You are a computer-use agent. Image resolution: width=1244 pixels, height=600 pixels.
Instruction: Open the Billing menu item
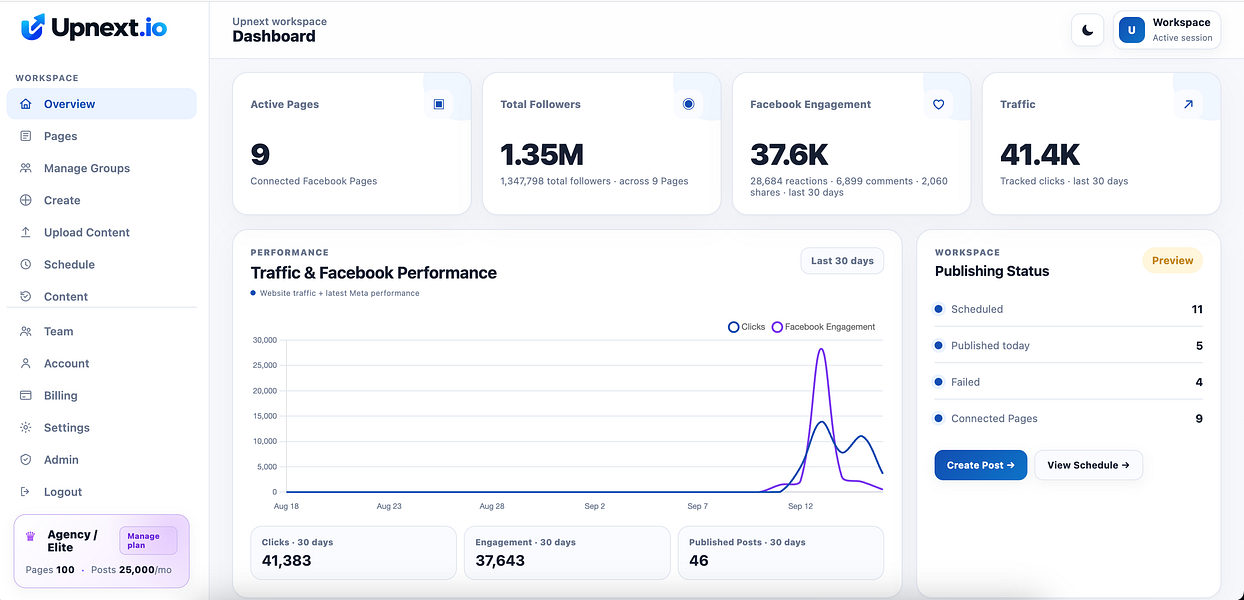tap(102, 395)
